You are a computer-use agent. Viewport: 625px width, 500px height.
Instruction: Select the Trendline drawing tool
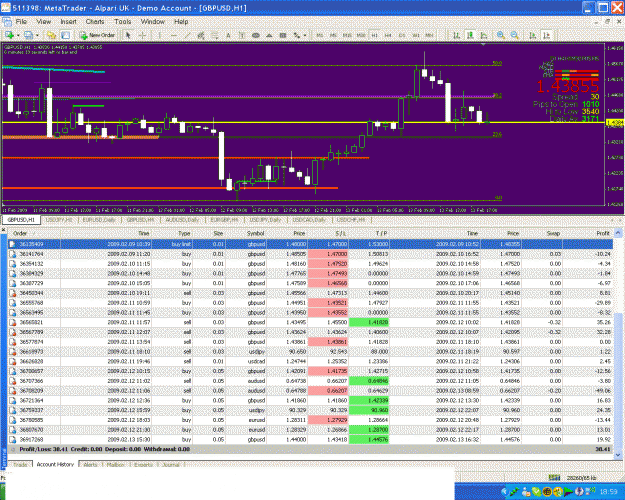click(187, 35)
